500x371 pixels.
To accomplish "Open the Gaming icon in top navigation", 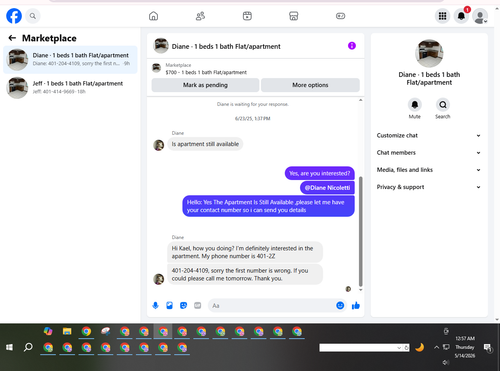I will (340, 16).
